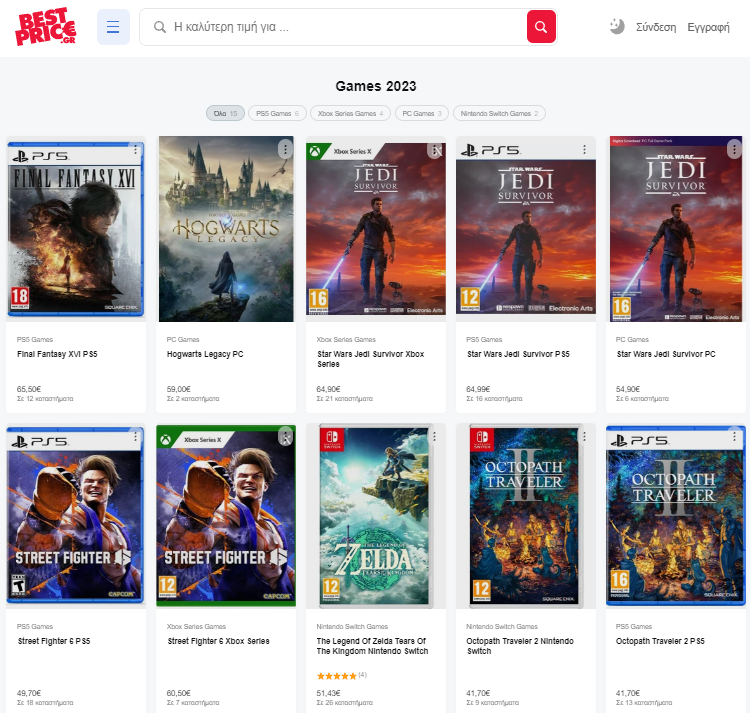
Task: Open the hamburger categories menu
Action: point(113,27)
